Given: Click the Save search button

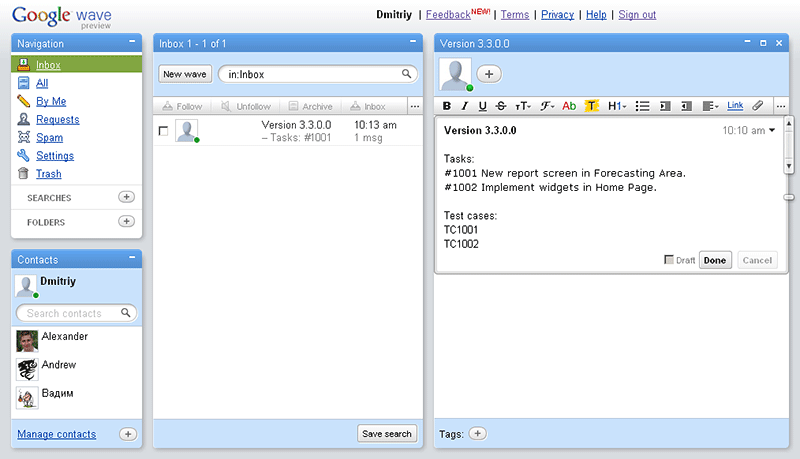Looking at the screenshot, I should tap(387, 434).
